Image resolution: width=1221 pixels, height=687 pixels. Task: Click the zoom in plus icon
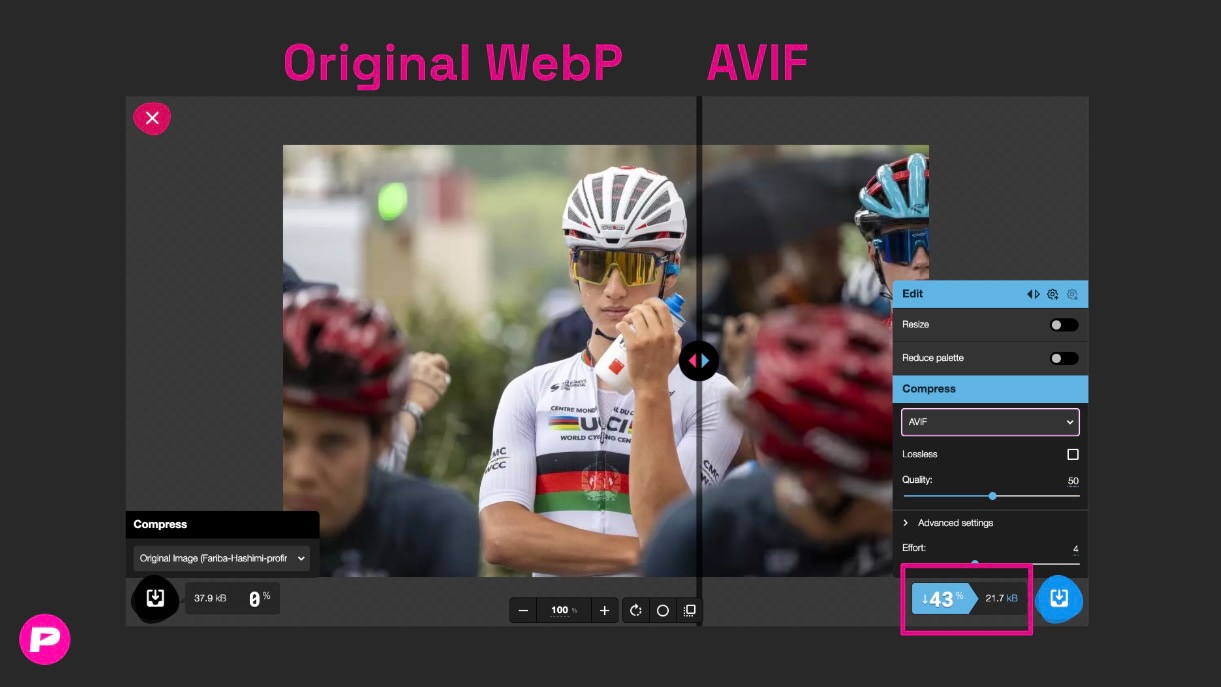(604, 610)
